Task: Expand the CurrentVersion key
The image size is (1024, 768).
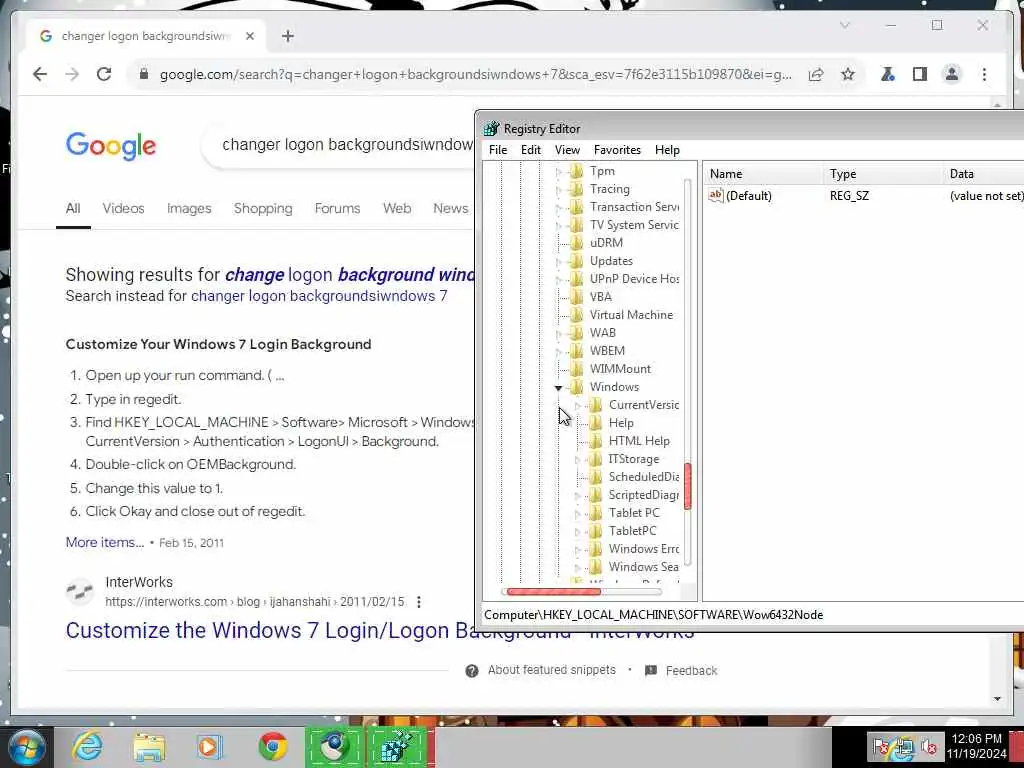Action: (577, 406)
